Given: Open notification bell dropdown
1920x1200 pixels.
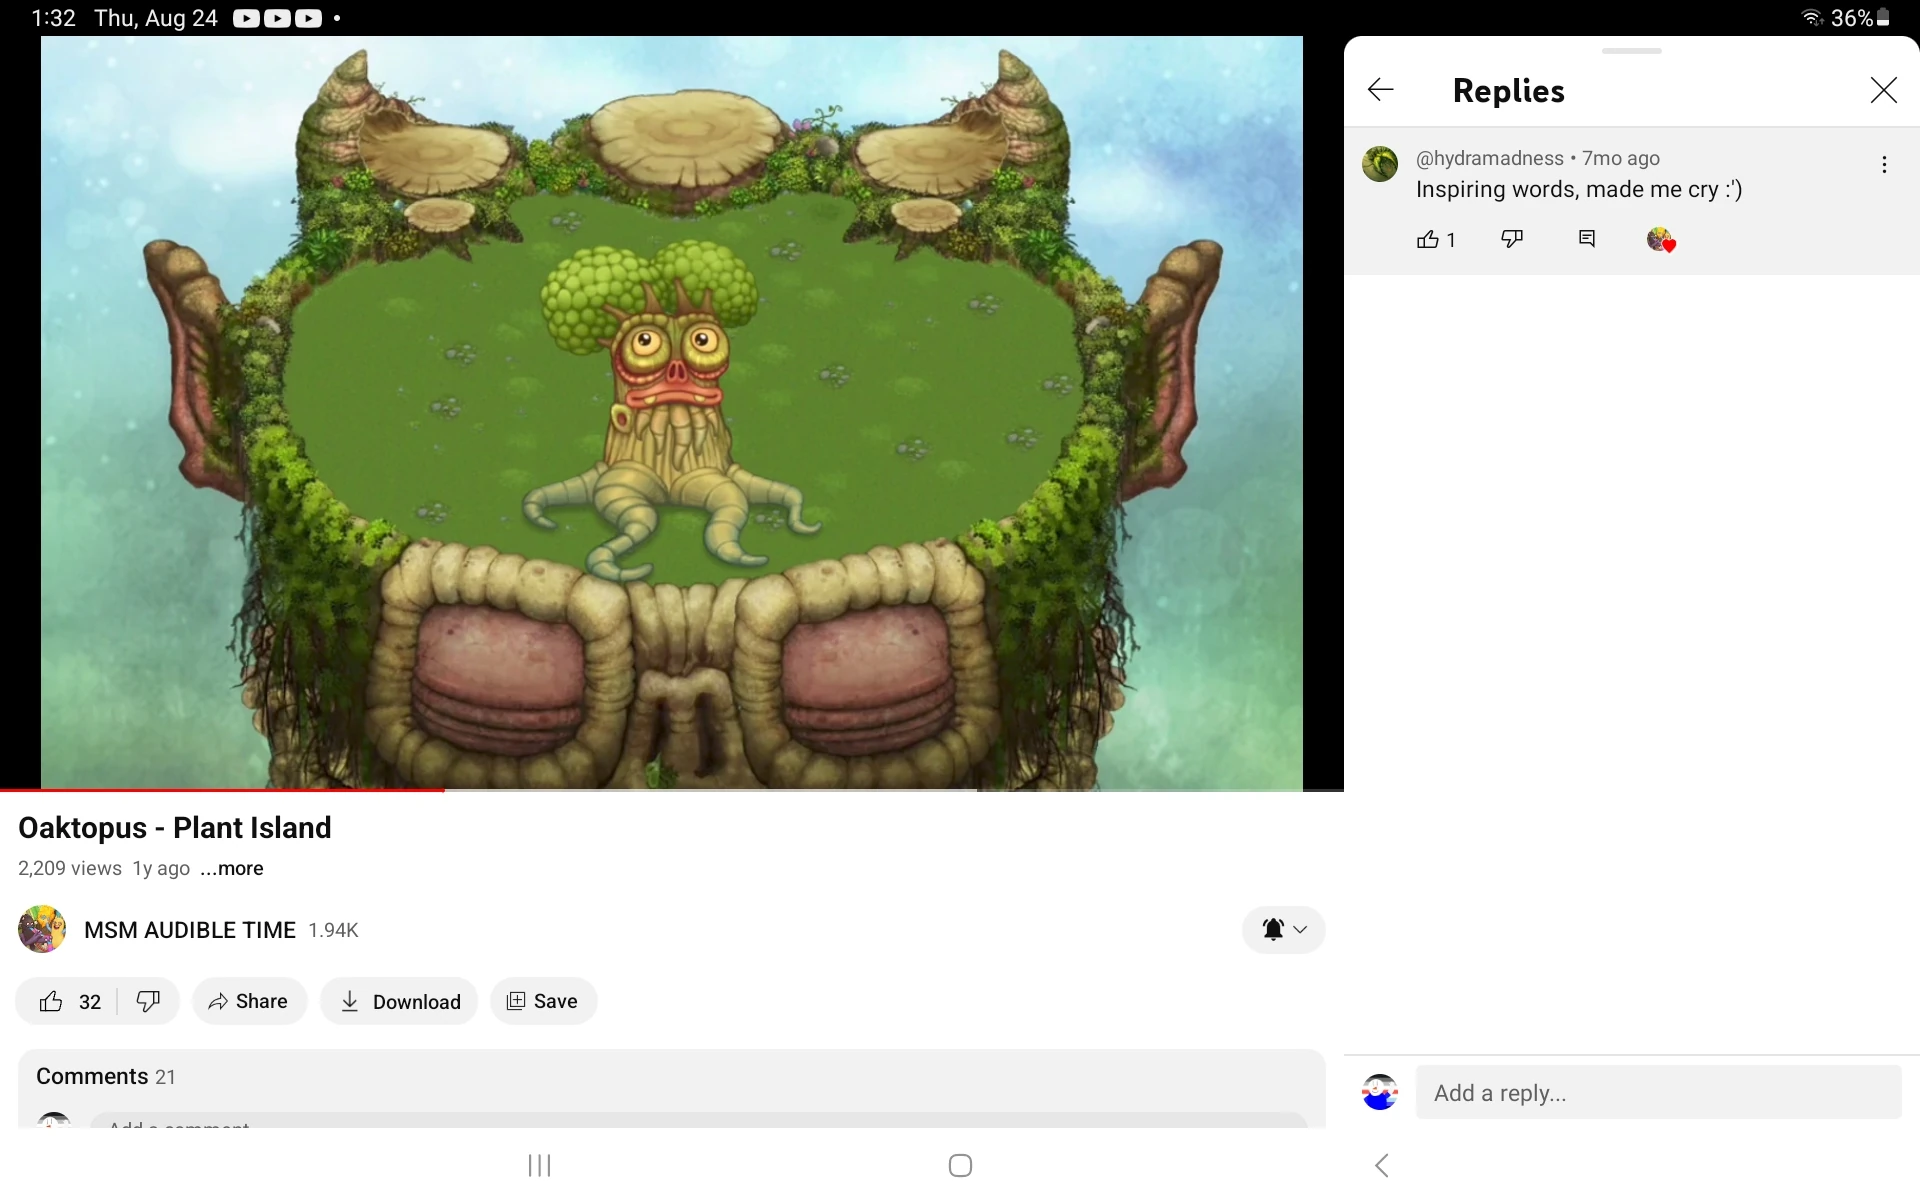Looking at the screenshot, I should click(x=1283, y=930).
